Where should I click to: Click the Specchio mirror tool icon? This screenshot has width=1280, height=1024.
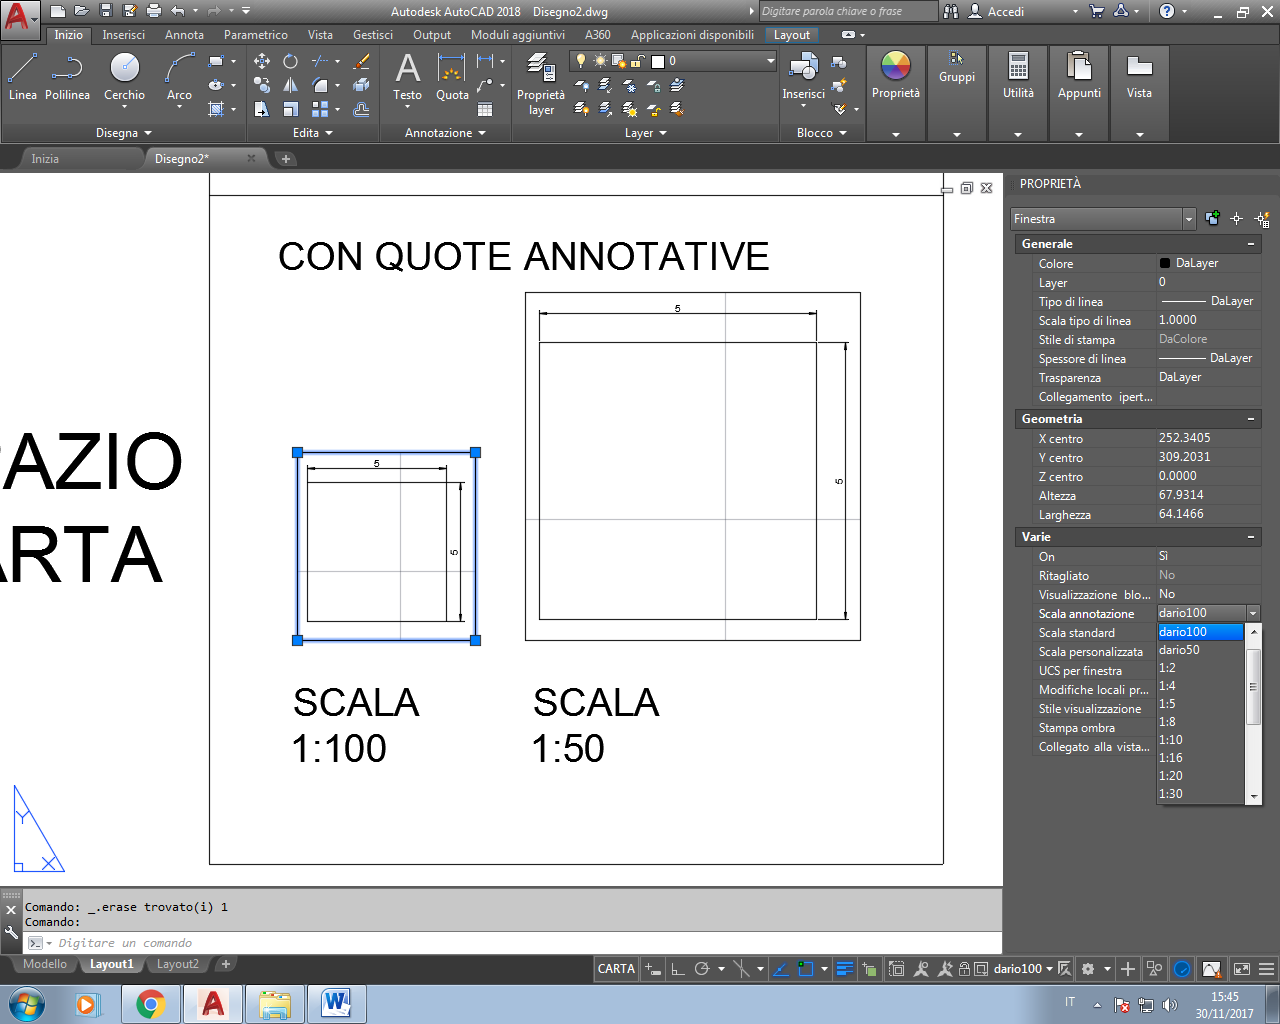(x=291, y=85)
